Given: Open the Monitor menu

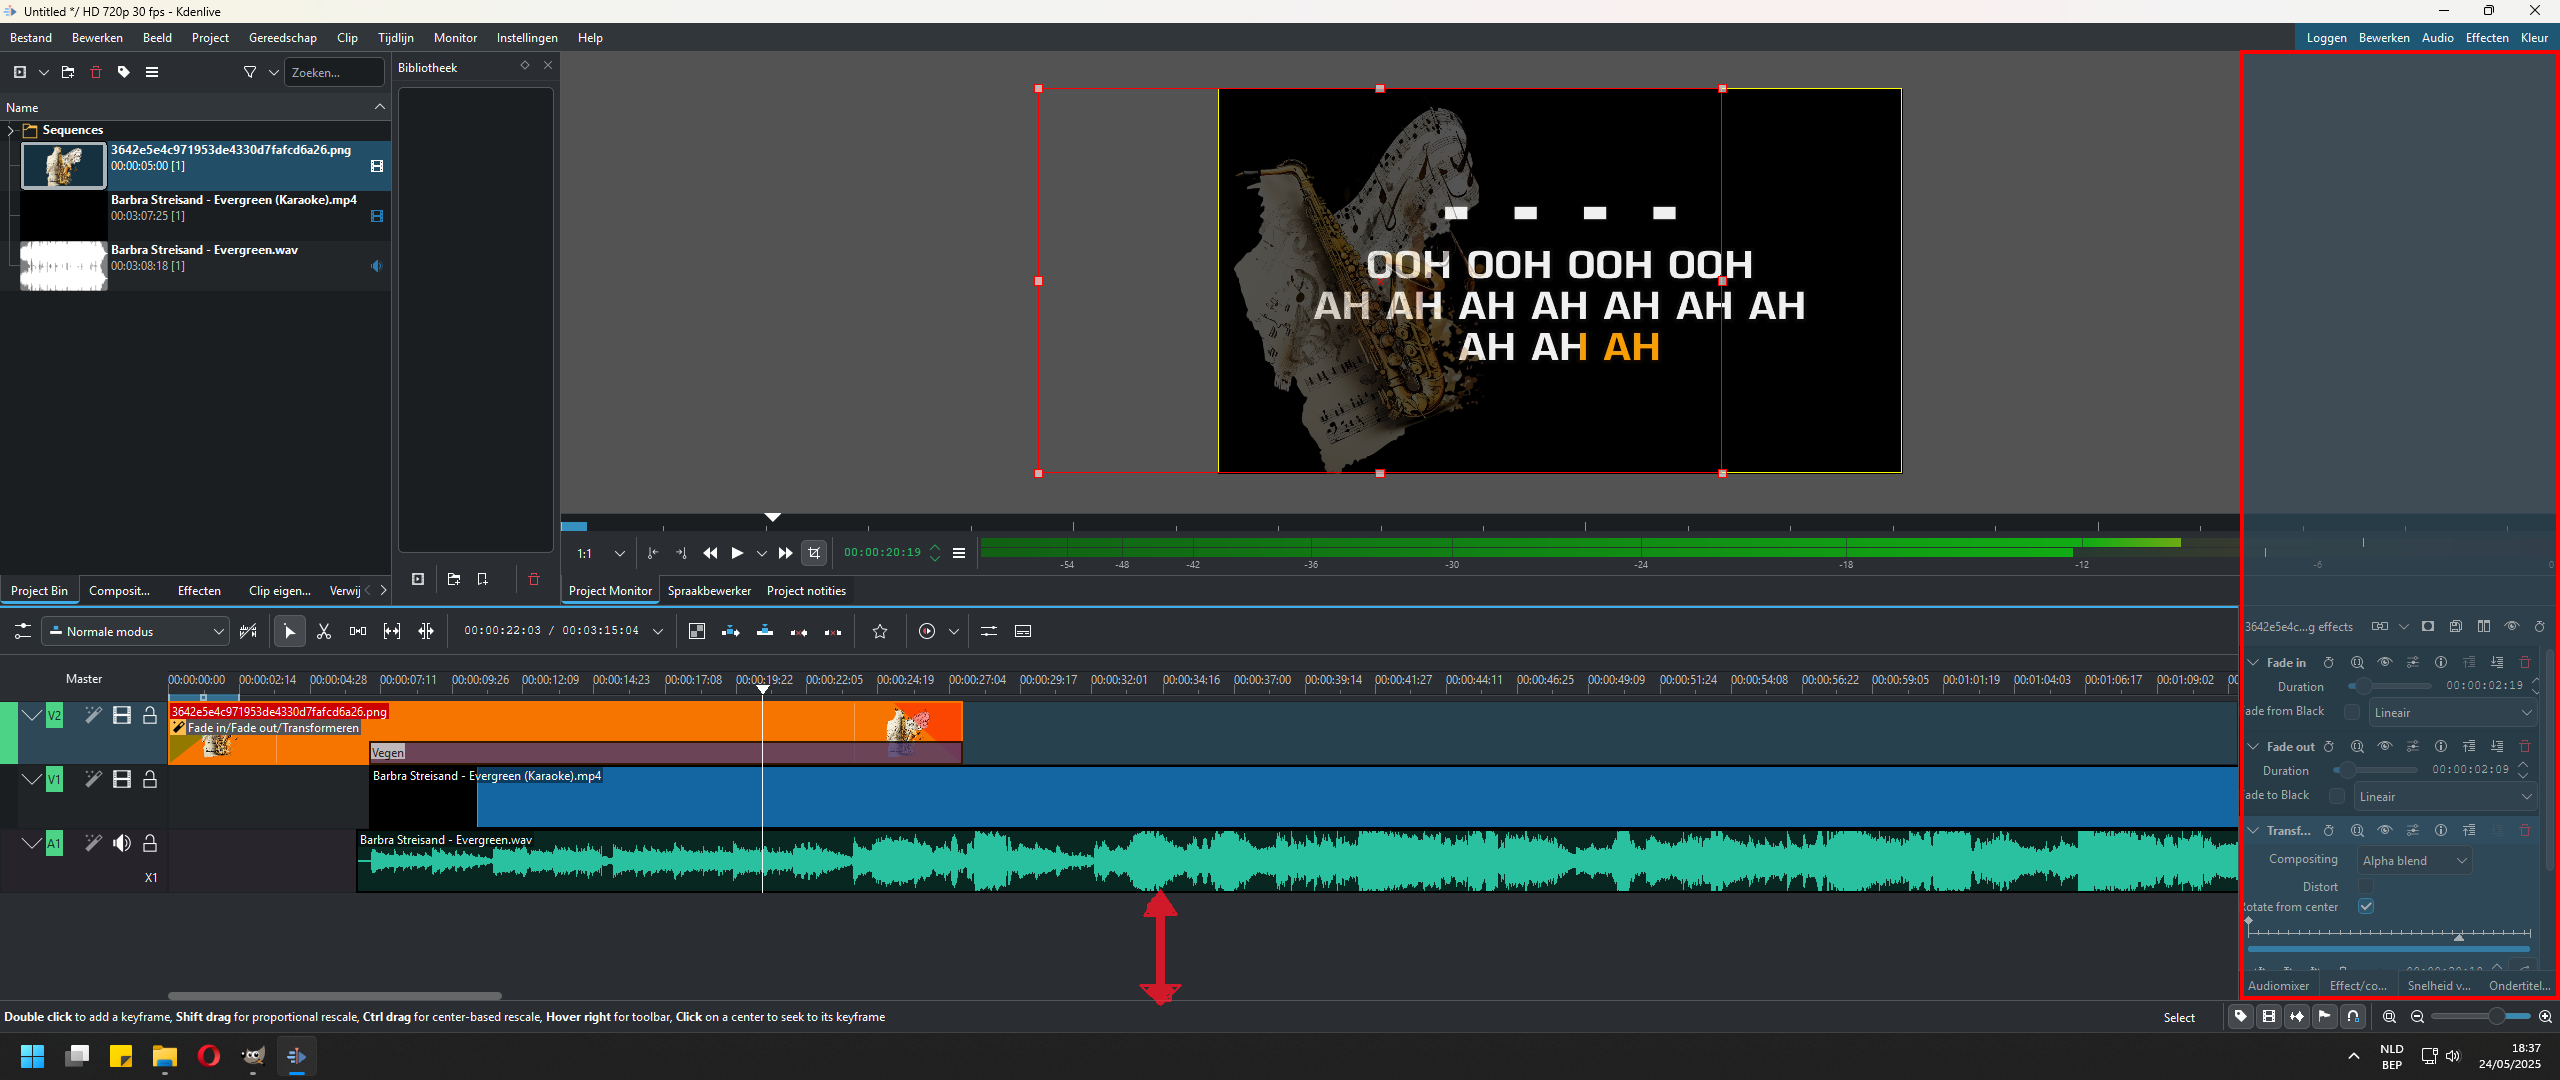Looking at the screenshot, I should (x=455, y=38).
